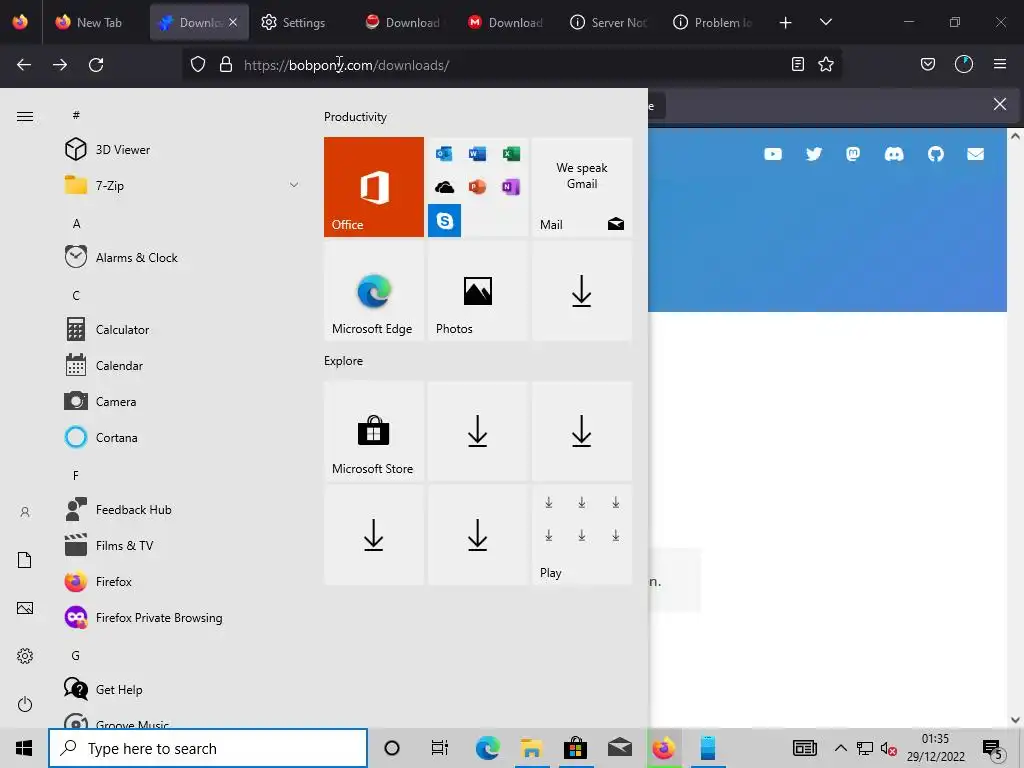Screen dimensions: 1024x768
Task: Open tracking protection shield icon
Action: (198, 65)
